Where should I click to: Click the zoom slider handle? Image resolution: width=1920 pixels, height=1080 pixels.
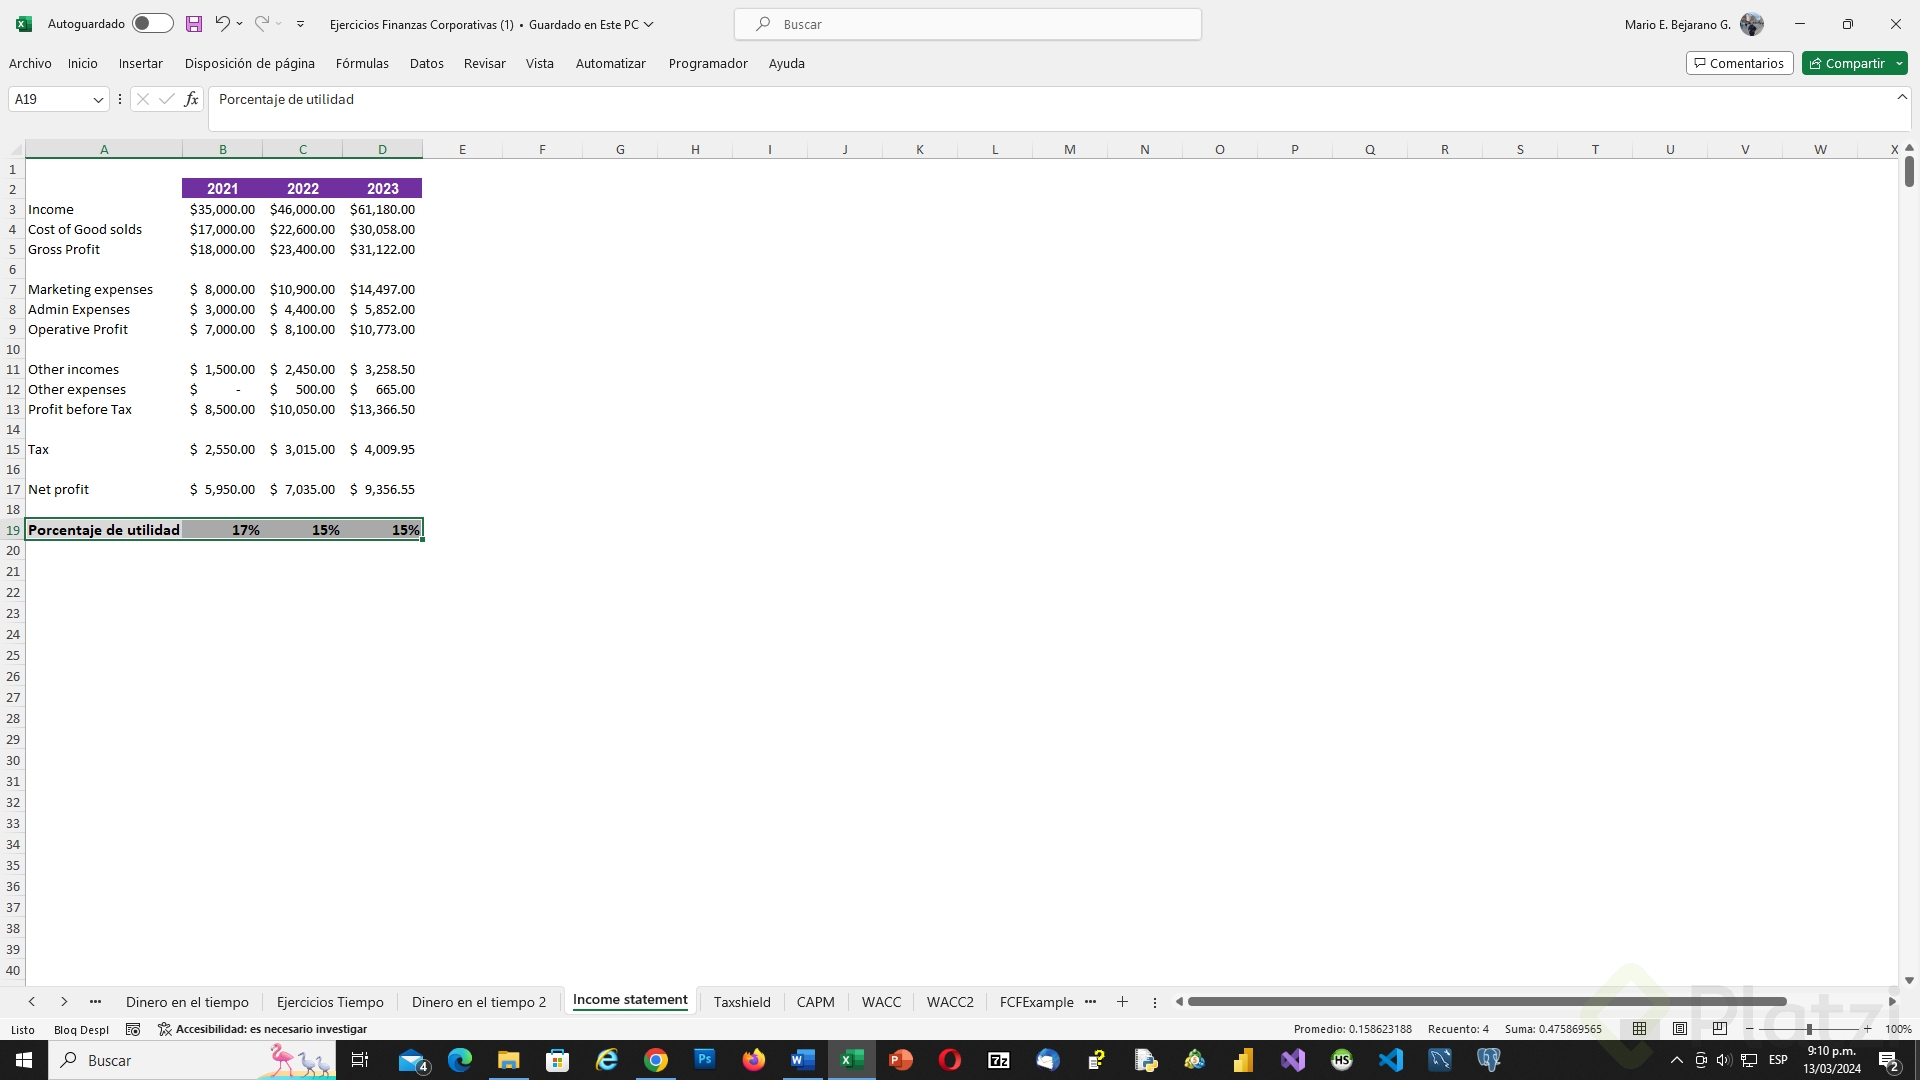[1809, 1029]
